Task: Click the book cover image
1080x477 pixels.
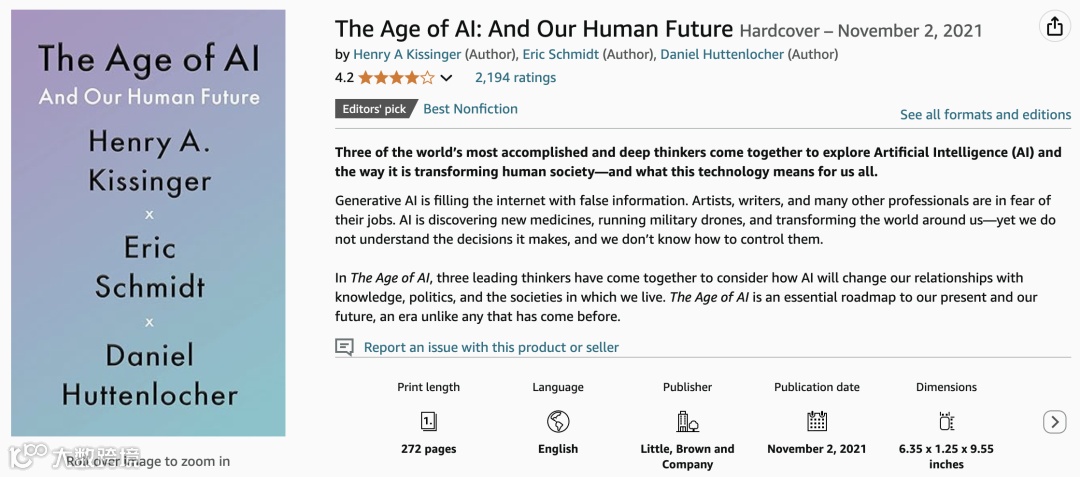Action: (148, 223)
